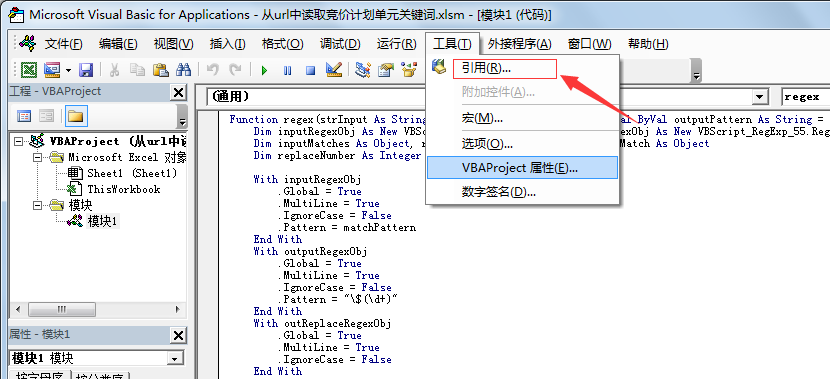This screenshot has height=379, width=830.
Task: Close the 工程 - VBAProject pane
Action: tap(178, 93)
